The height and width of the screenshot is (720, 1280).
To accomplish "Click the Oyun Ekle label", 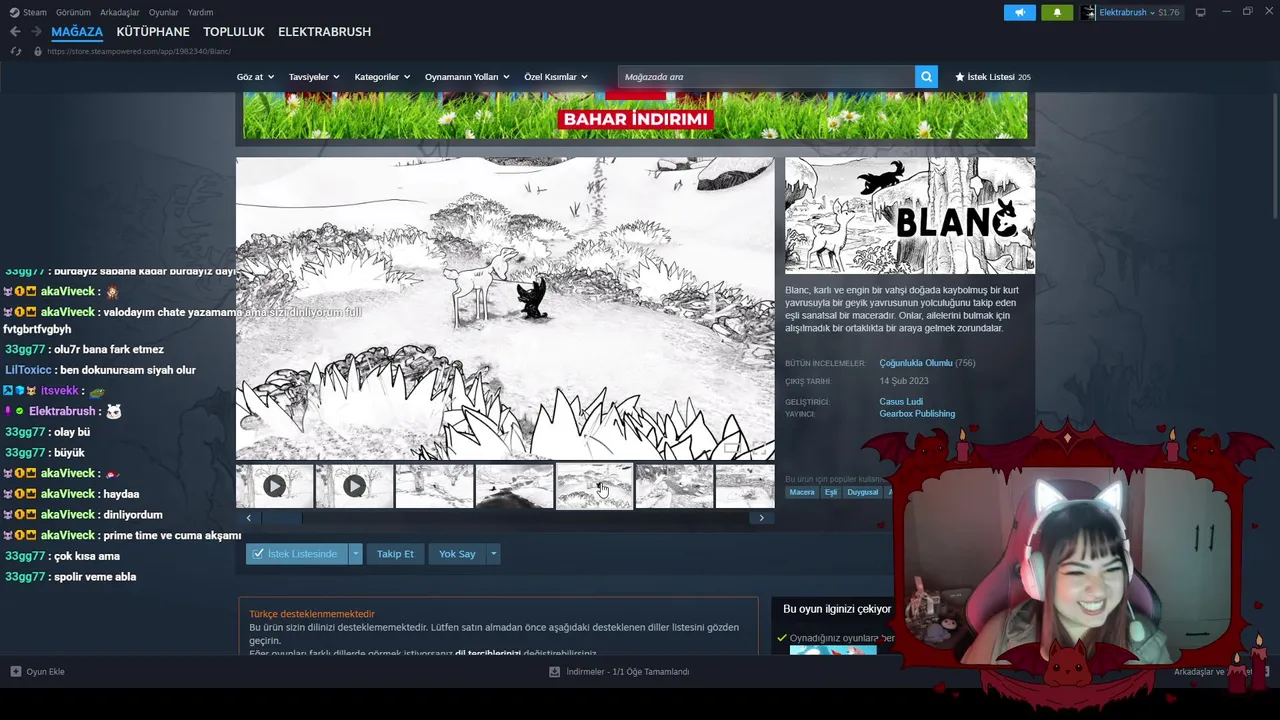I will [45, 672].
